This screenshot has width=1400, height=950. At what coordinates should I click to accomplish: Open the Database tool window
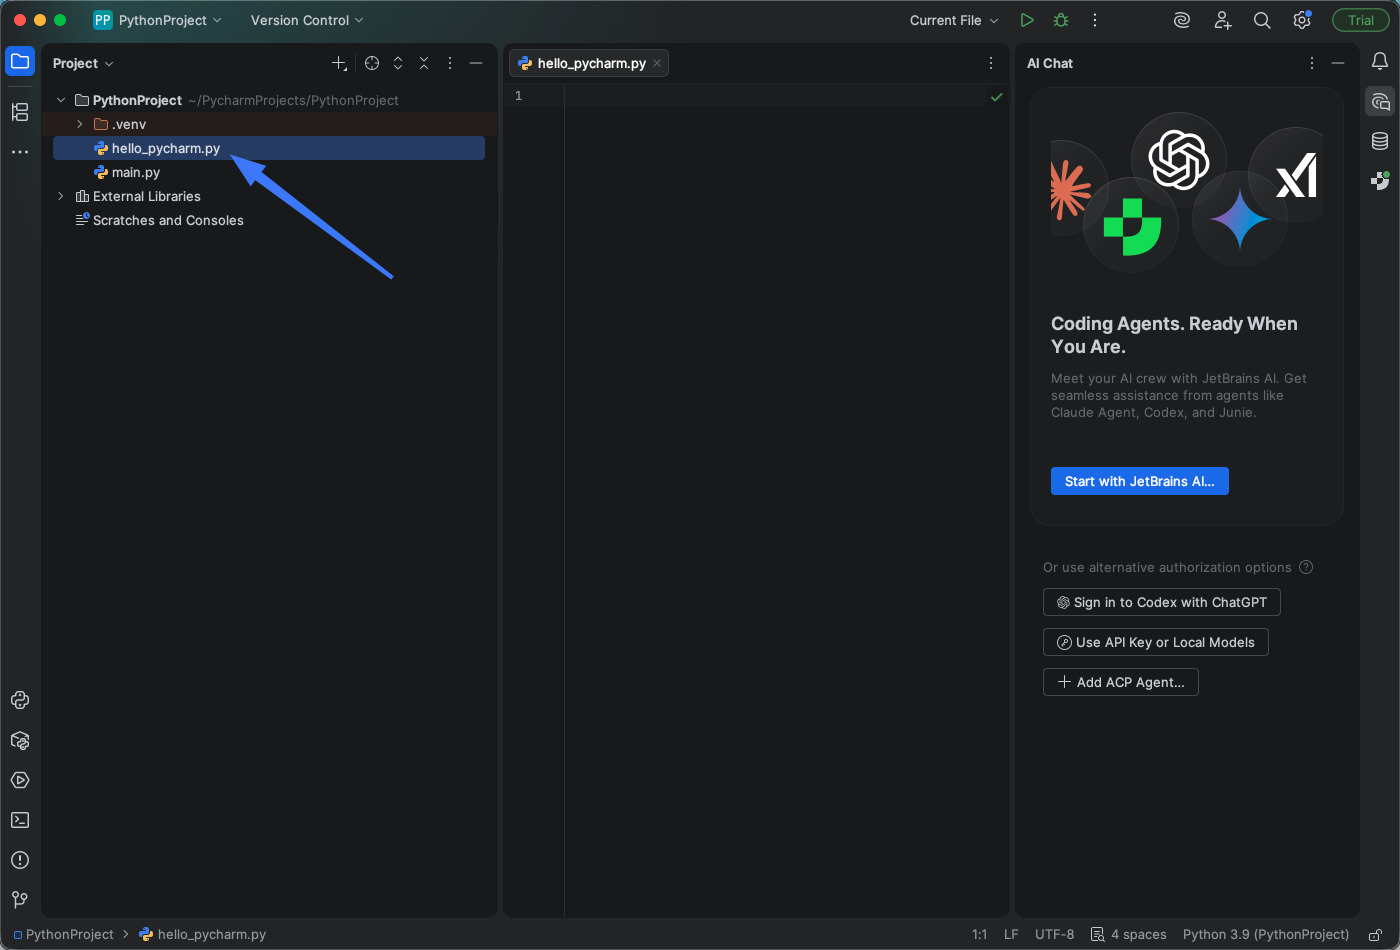tap(1380, 141)
